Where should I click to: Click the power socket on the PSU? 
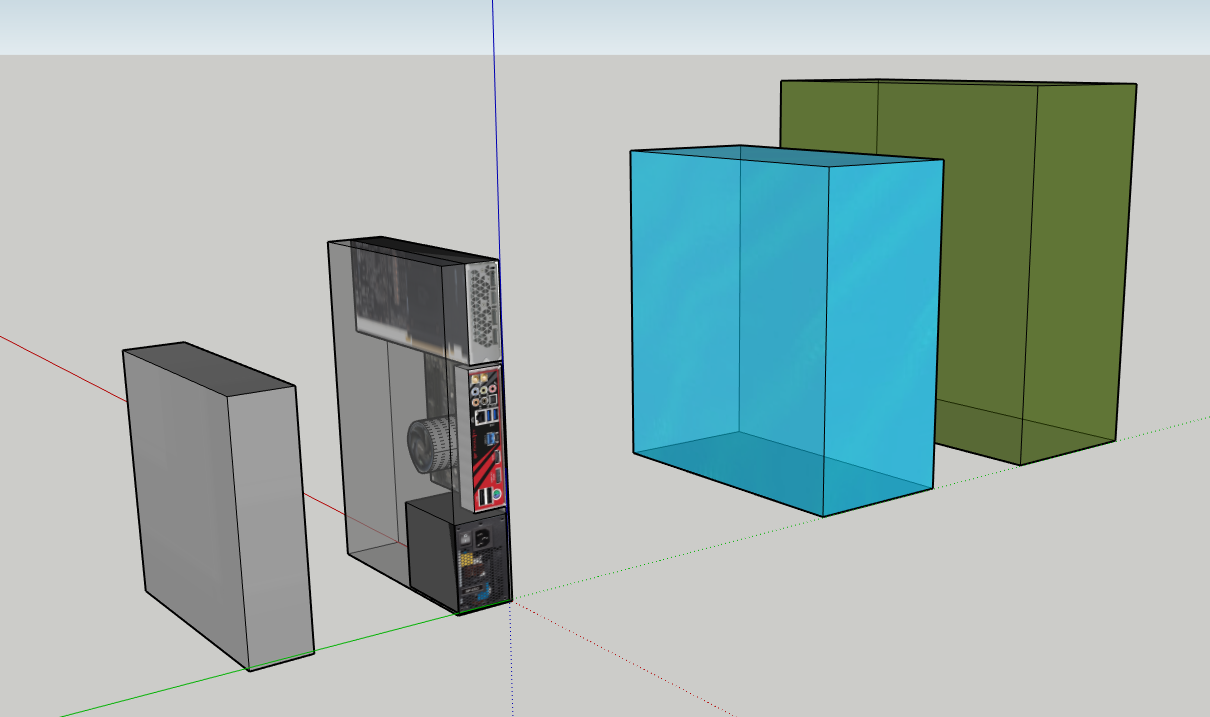[x=484, y=536]
